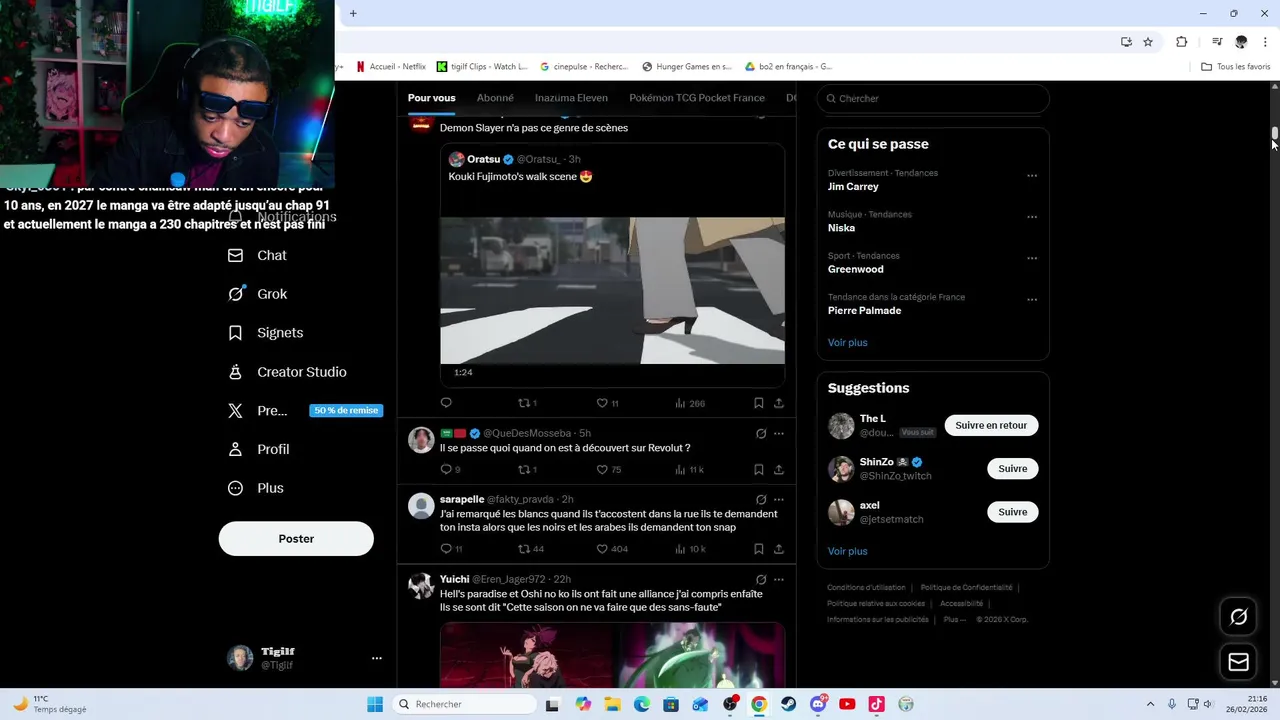
Task: Open the floating messages envelope button
Action: pos(1238,662)
